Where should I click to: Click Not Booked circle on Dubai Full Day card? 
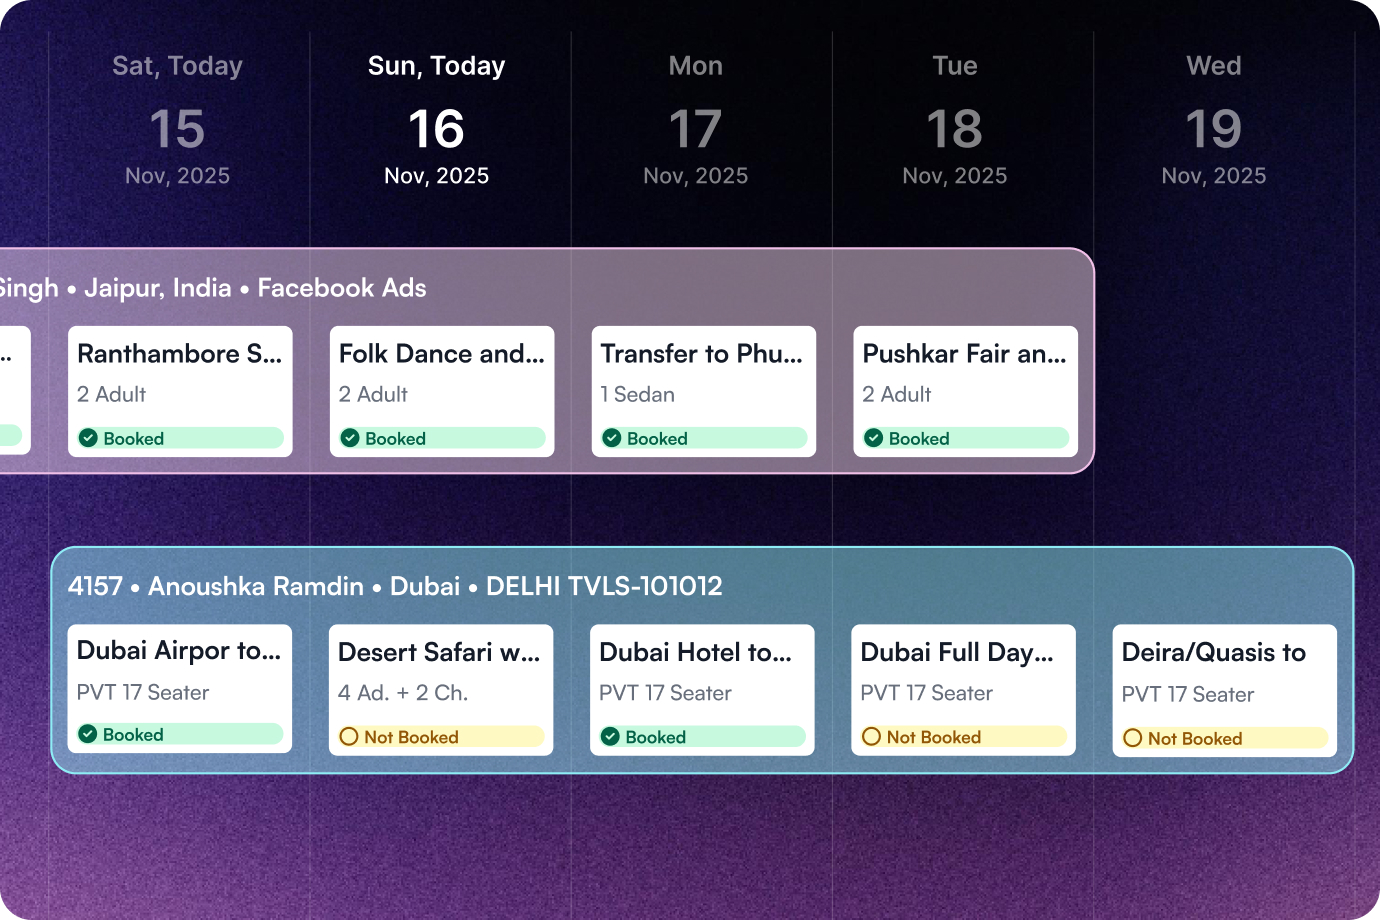[x=871, y=737]
